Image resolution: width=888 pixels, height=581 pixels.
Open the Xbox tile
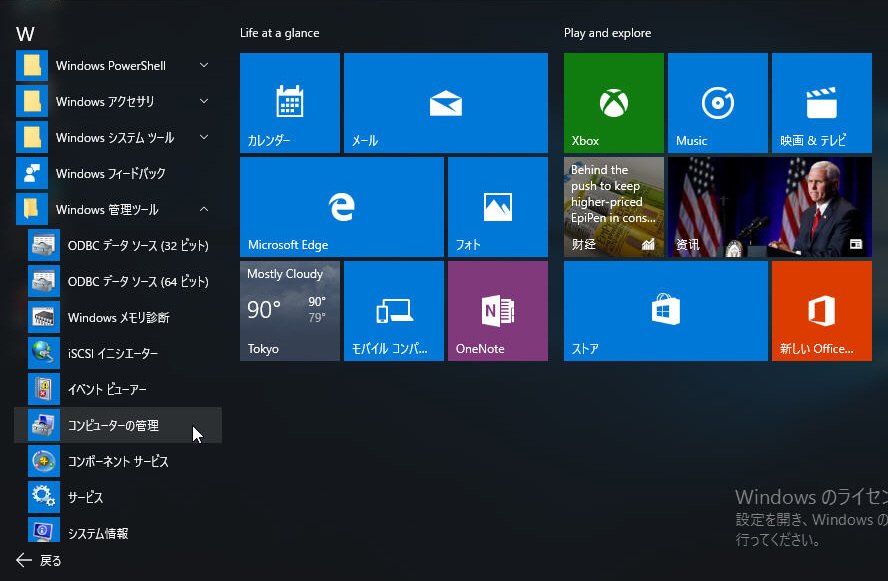(x=614, y=103)
